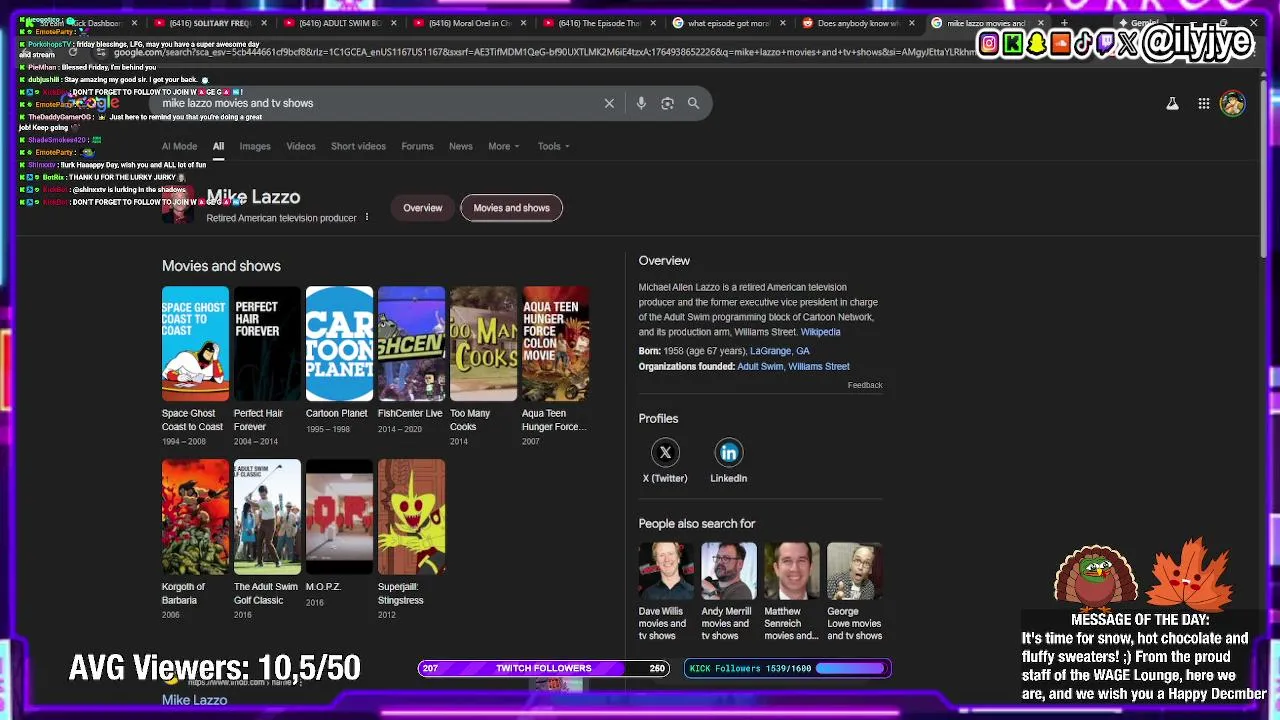Open the three-dot menu beside Mike Lazzo subtitle
1280x720 pixels.
click(367, 217)
